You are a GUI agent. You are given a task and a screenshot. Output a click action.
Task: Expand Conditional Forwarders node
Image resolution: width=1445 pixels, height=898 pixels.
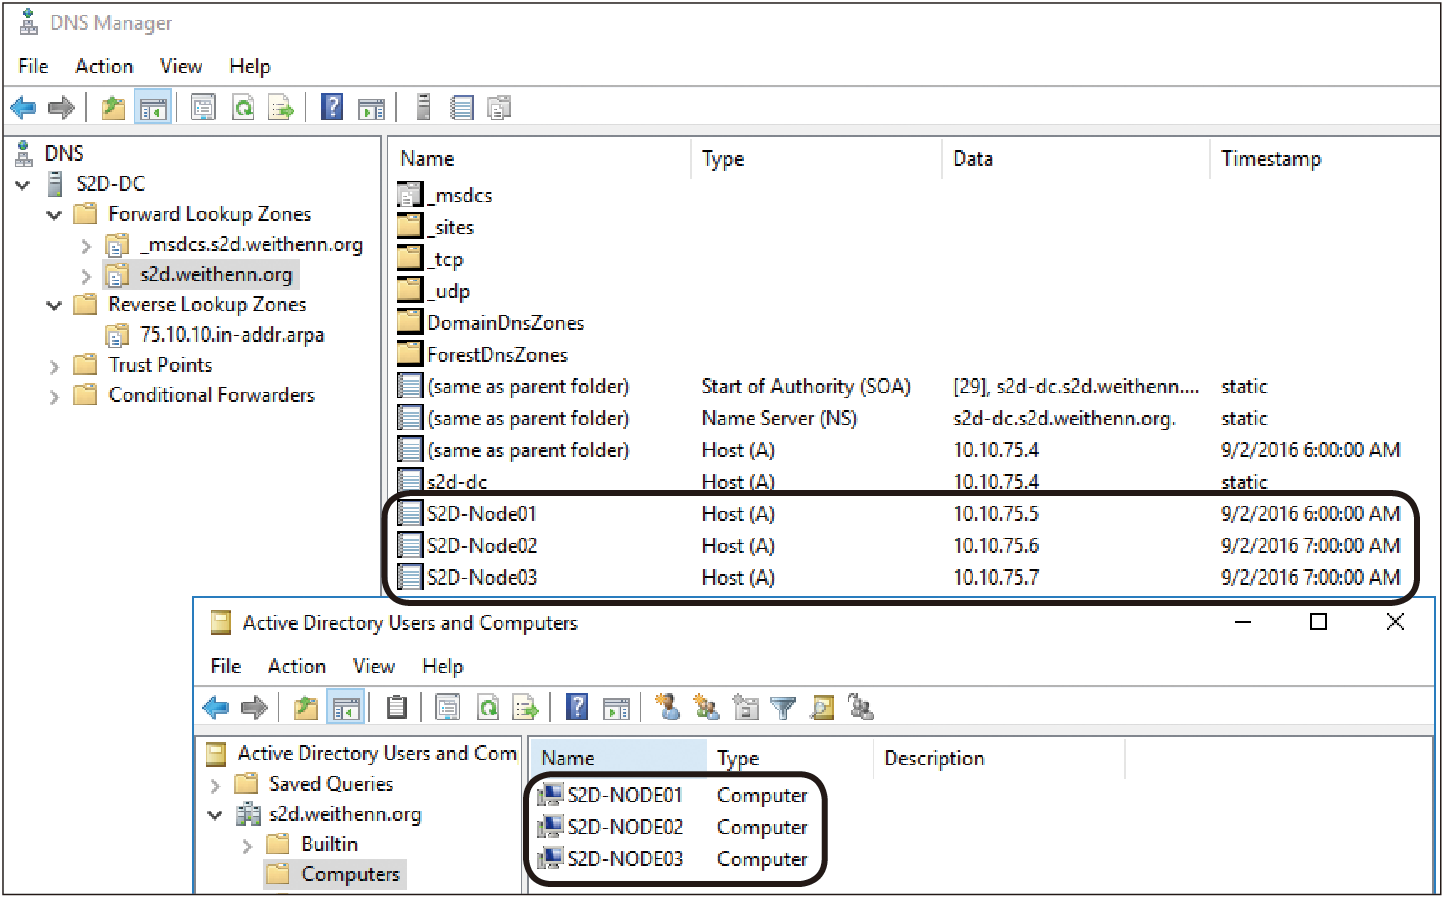pos(54,397)
